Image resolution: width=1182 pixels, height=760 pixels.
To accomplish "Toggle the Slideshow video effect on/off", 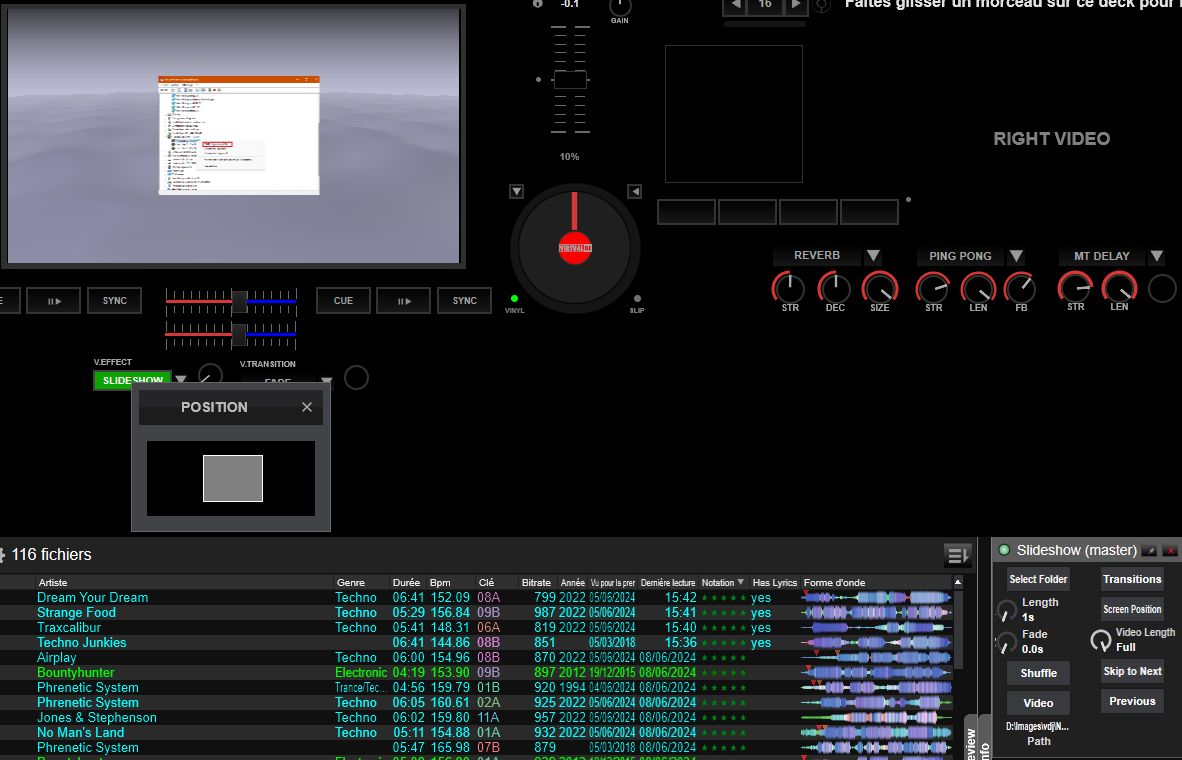I will [x=132, y=380].
